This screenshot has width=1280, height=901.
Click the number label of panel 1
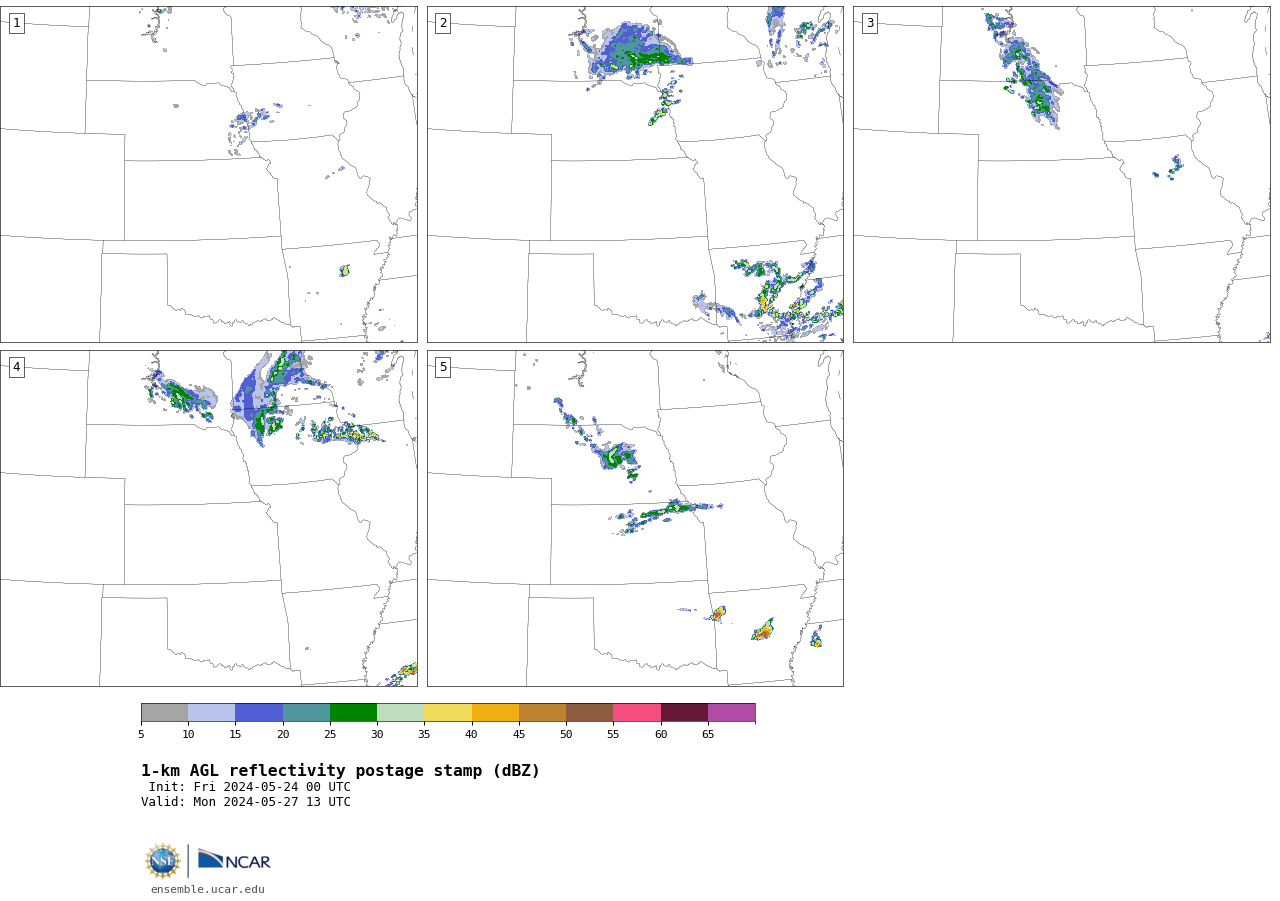[x=16, y=23]
